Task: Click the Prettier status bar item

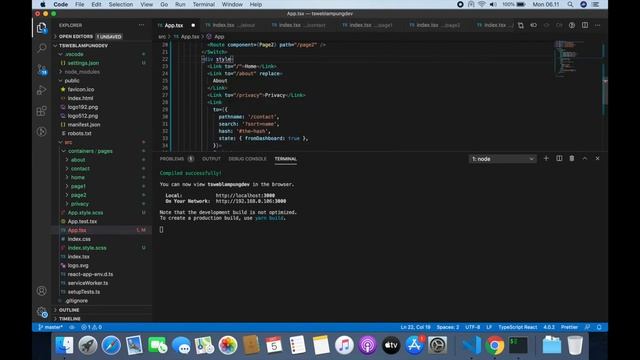Action: point(569,327)
